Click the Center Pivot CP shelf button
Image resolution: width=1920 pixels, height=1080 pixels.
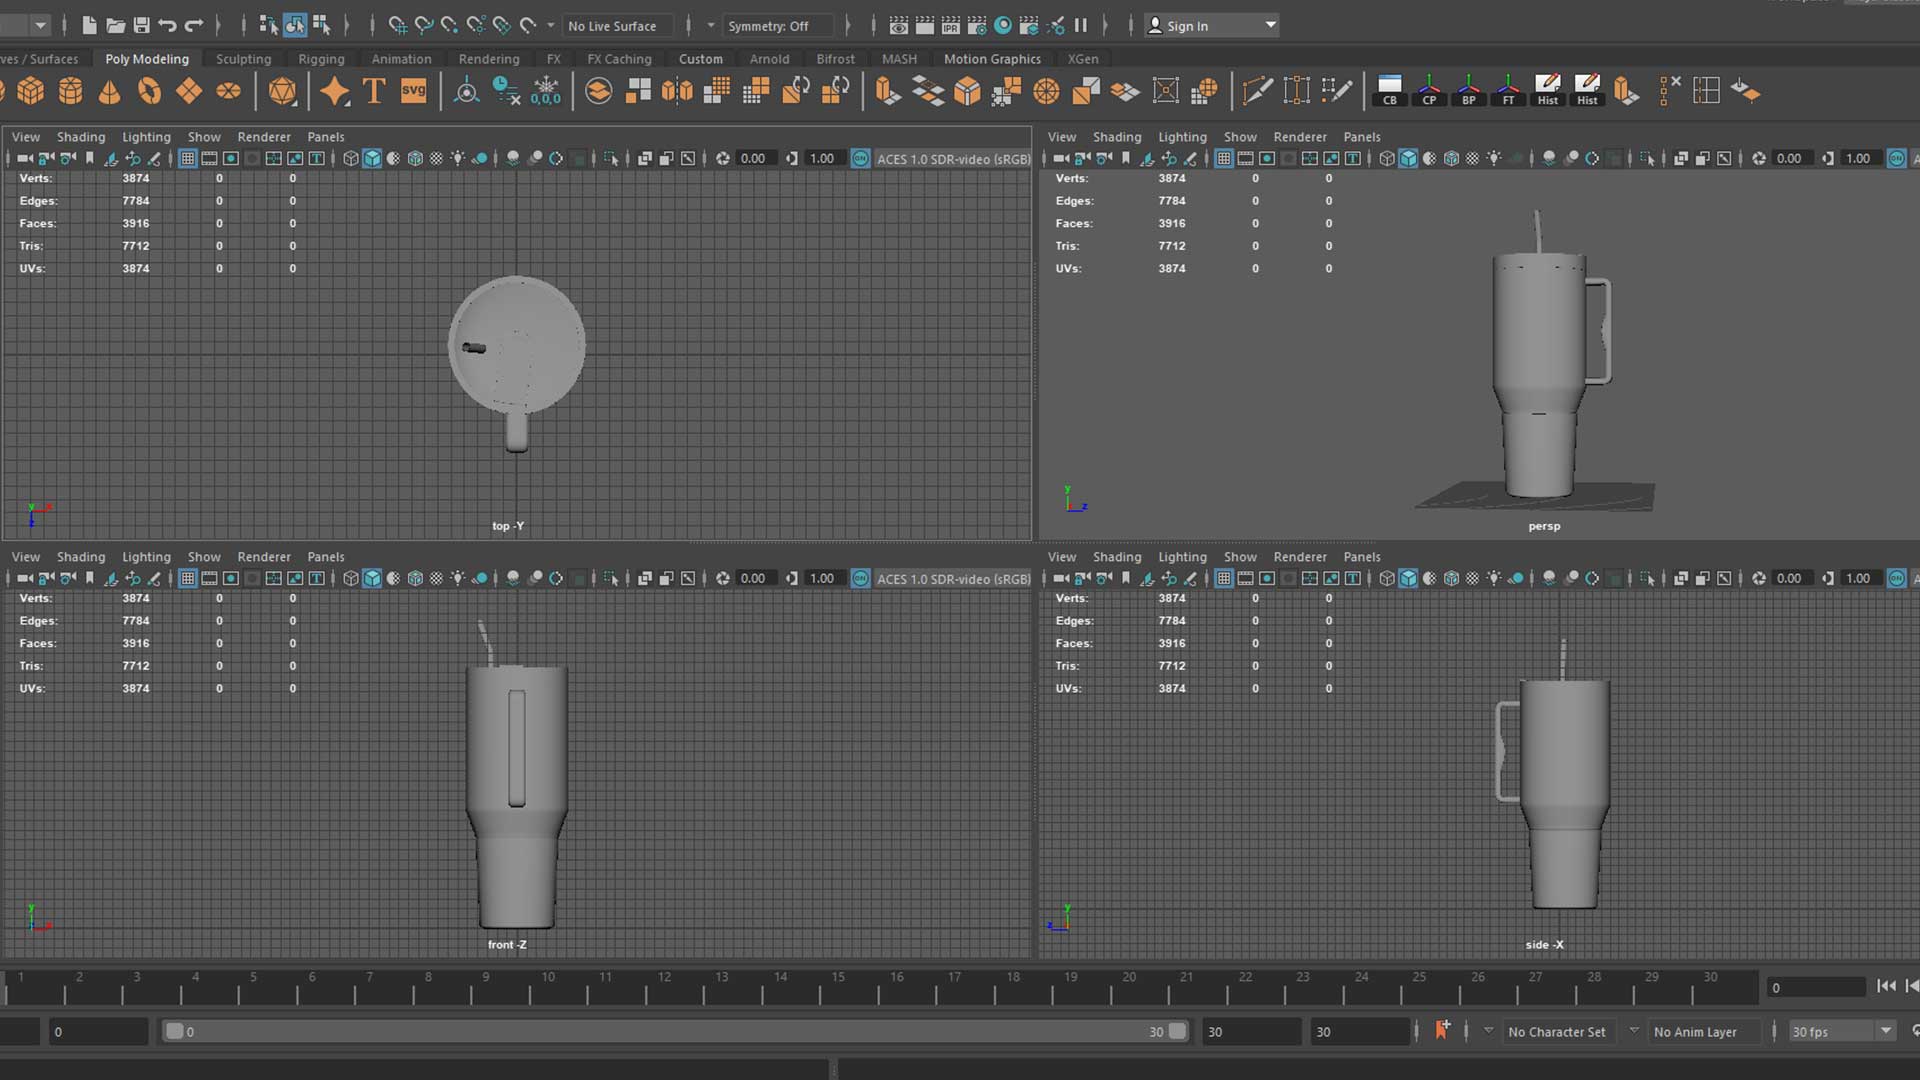[1429, 91]
